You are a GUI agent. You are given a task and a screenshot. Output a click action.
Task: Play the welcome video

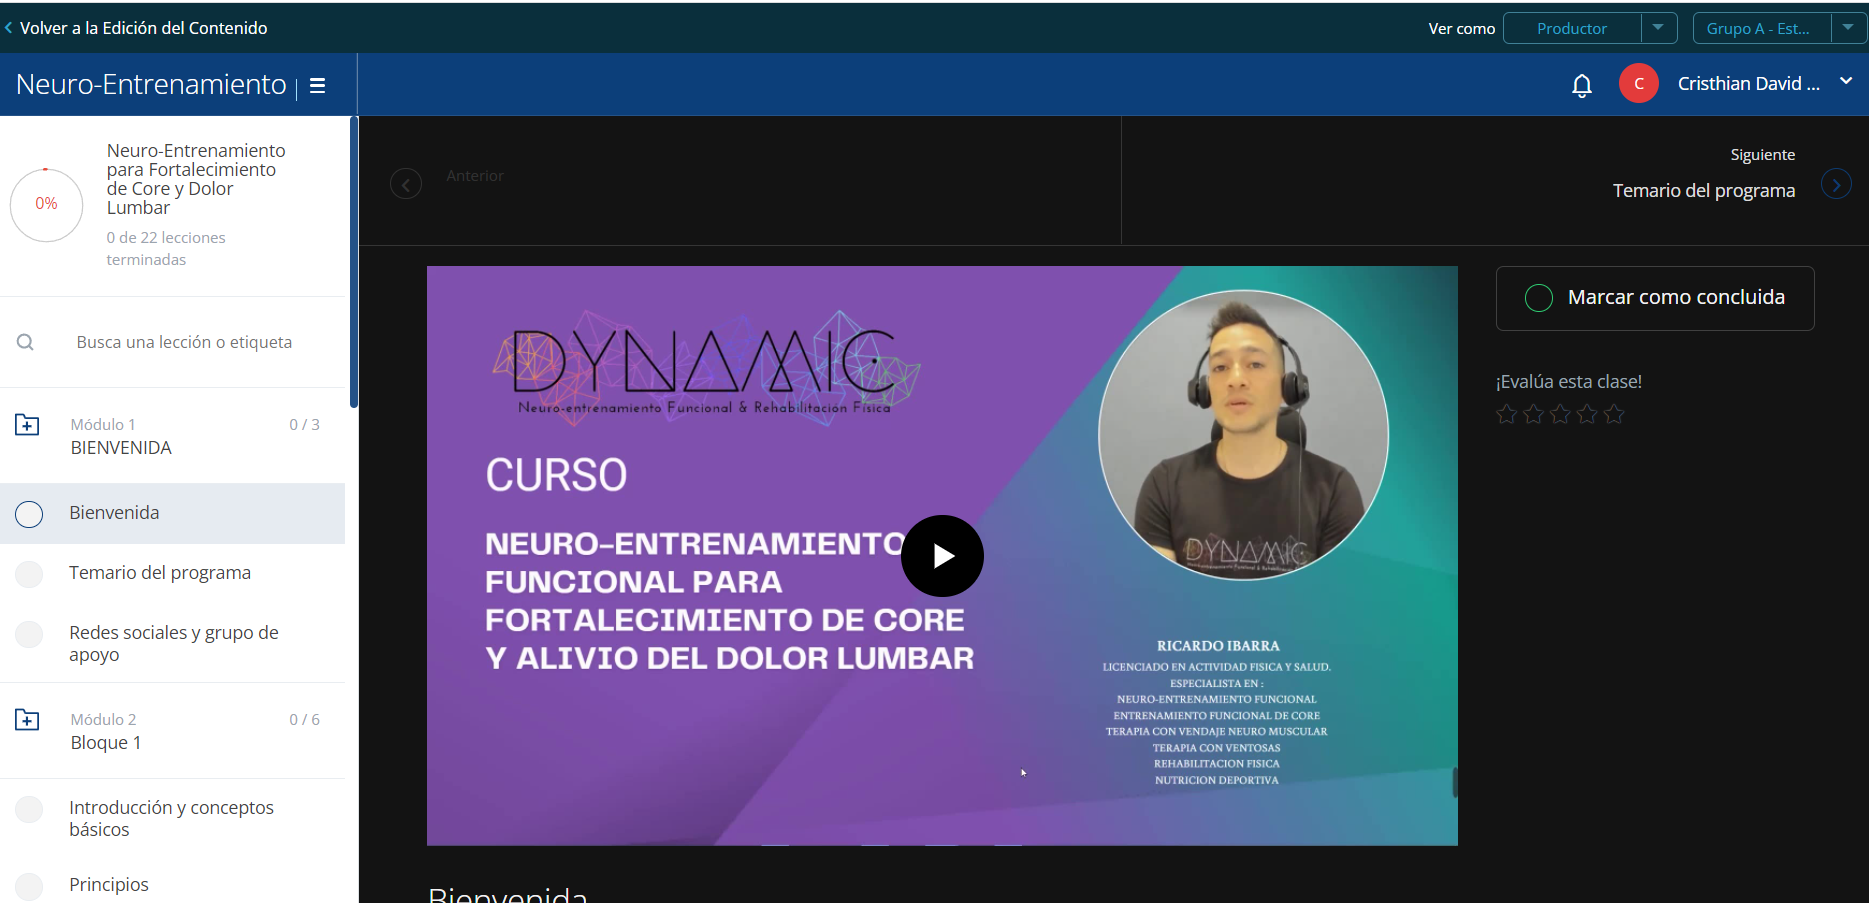(941, 556)
